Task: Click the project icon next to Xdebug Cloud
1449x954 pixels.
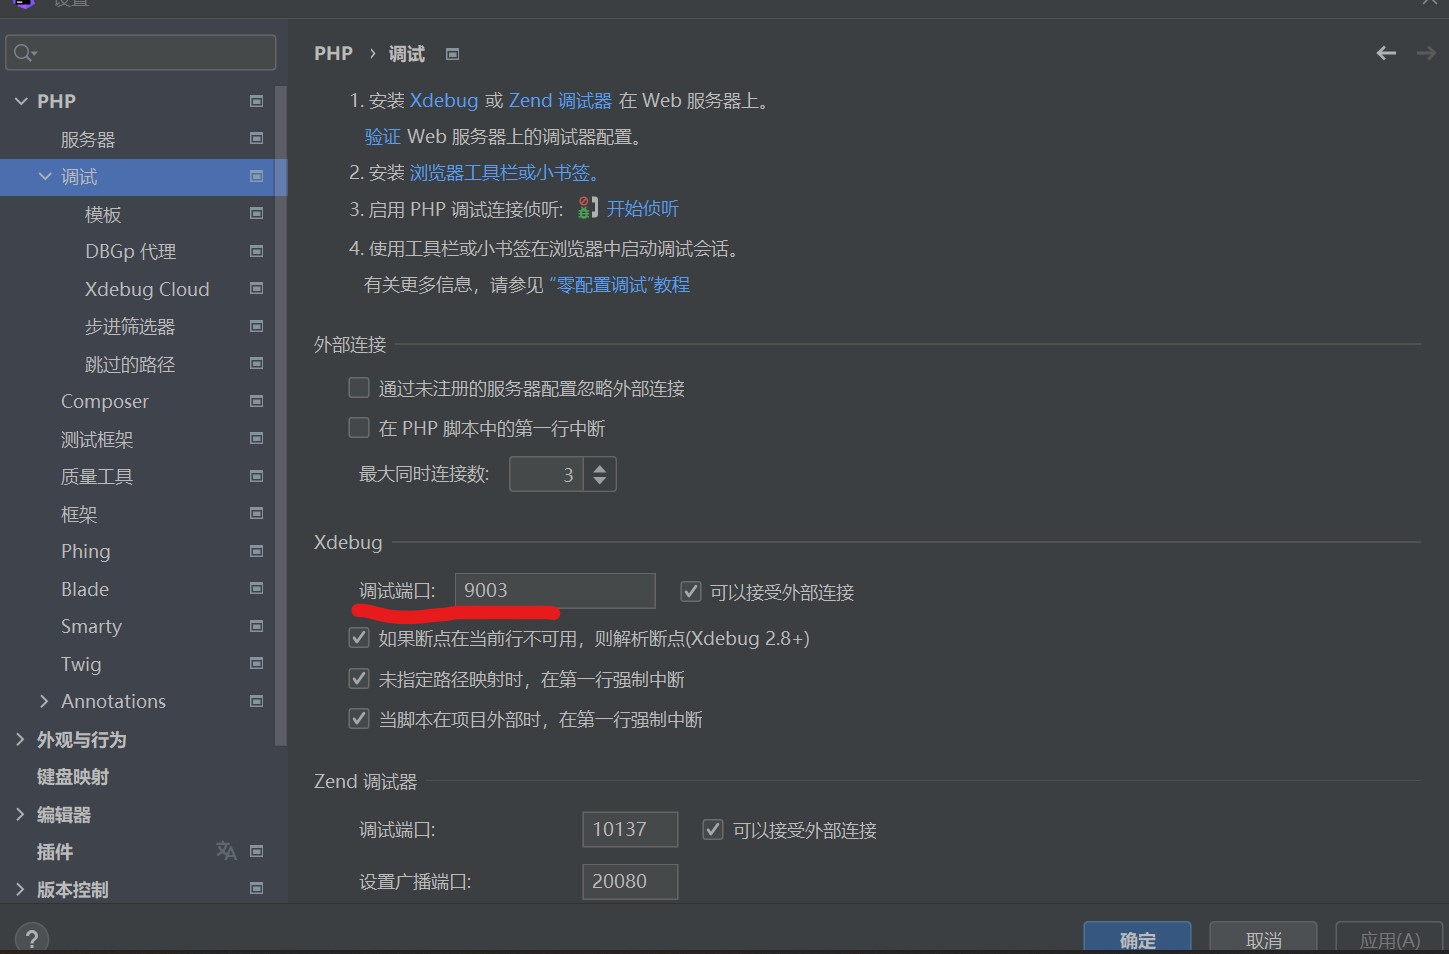Action: pyautogui.click(x=256, y=289)
